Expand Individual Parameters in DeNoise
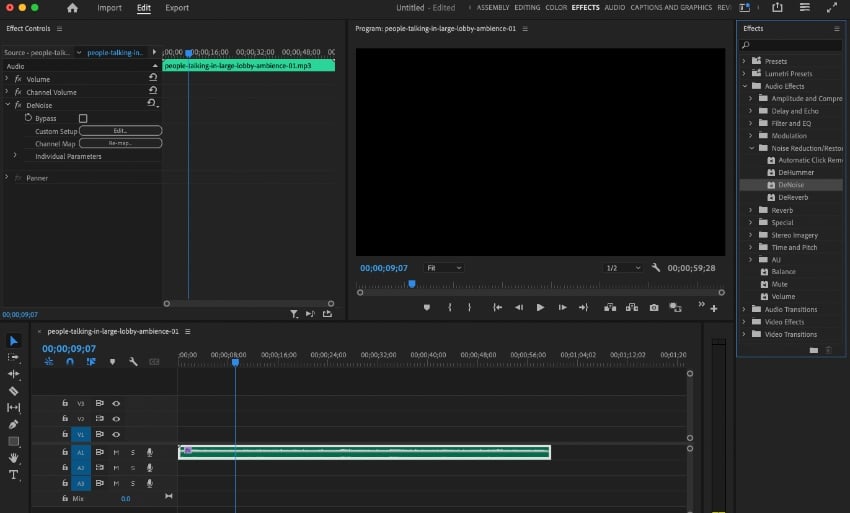This screenshot has width=850, height=513. click(x=15, y=156)
